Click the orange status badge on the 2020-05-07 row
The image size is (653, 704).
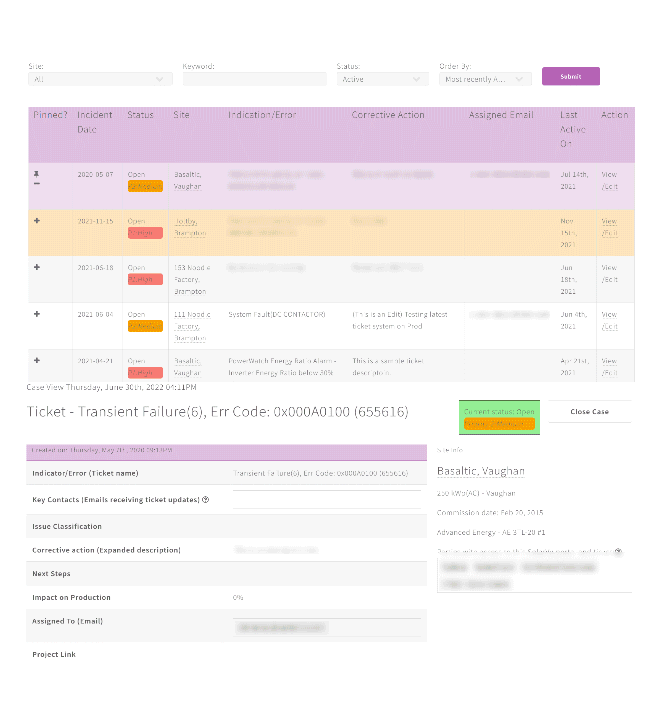point(145,187)
